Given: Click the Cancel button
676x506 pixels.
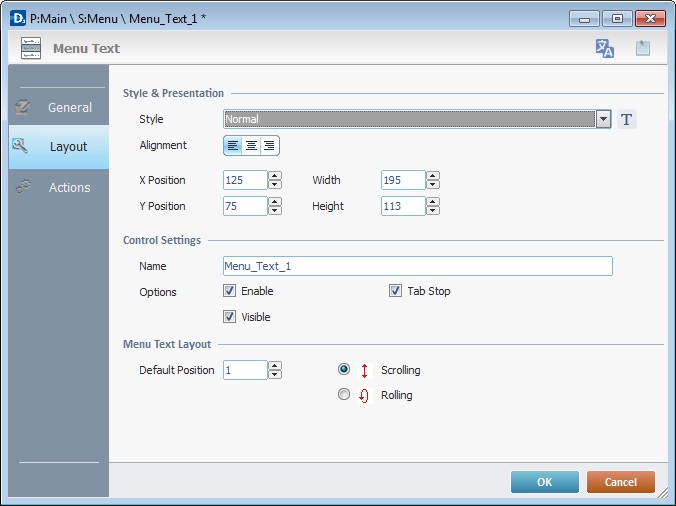Looking at the screenshot, I should click(620, 482).
